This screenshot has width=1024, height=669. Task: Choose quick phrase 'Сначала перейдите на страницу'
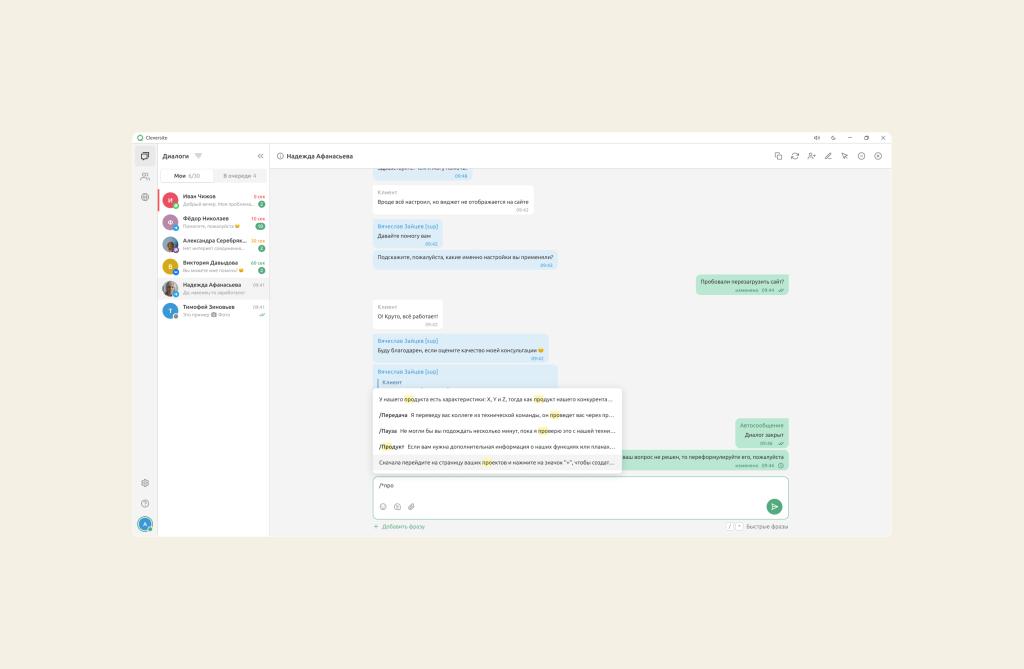(x=497, y=463)
